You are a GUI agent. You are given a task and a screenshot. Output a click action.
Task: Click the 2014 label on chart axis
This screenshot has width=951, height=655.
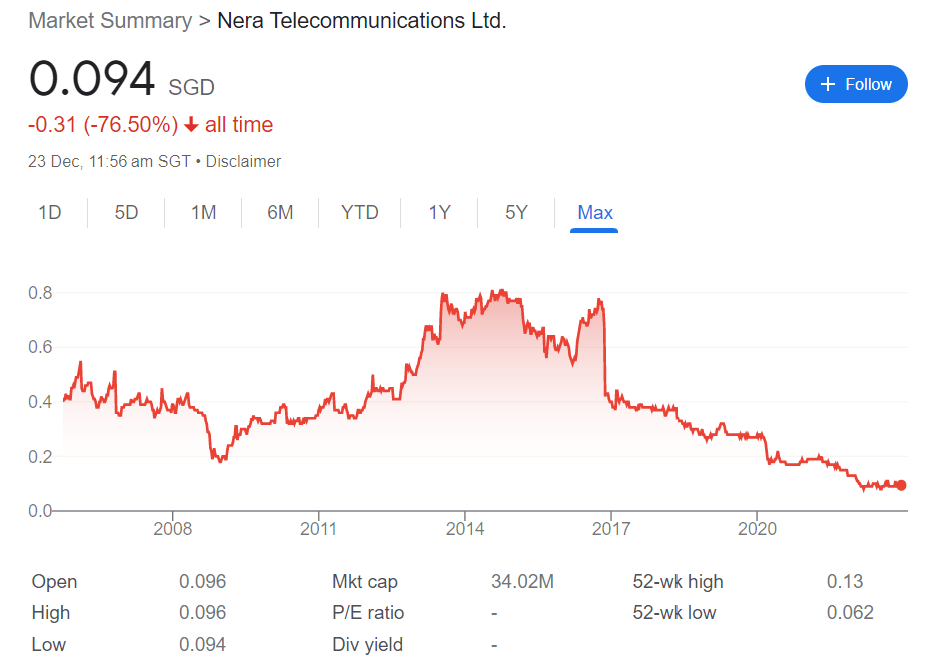464,528
